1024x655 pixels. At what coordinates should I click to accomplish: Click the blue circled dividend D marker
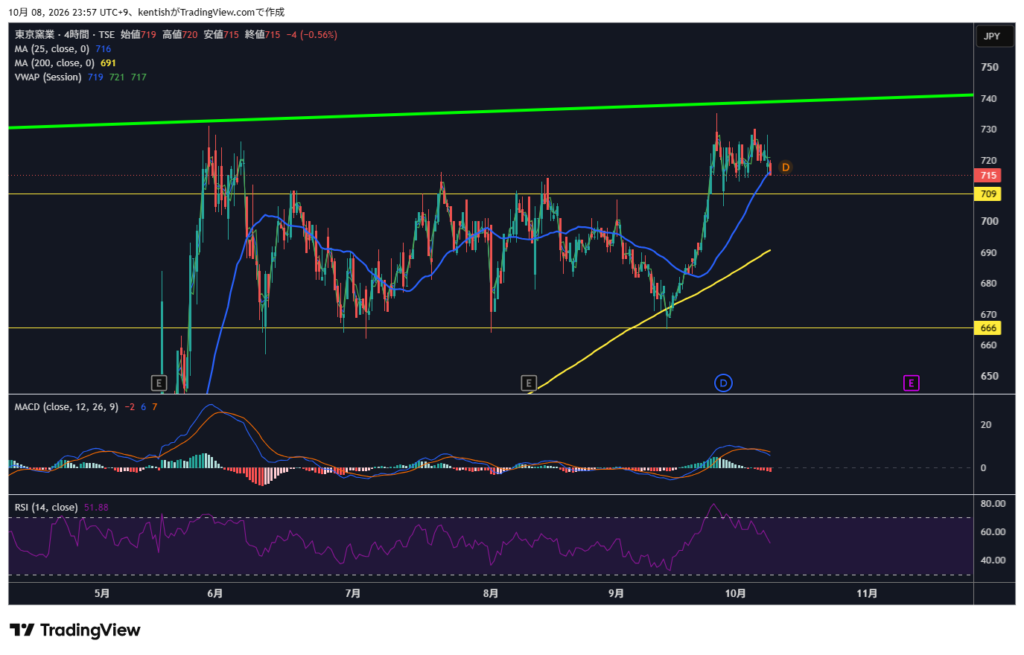723,383
